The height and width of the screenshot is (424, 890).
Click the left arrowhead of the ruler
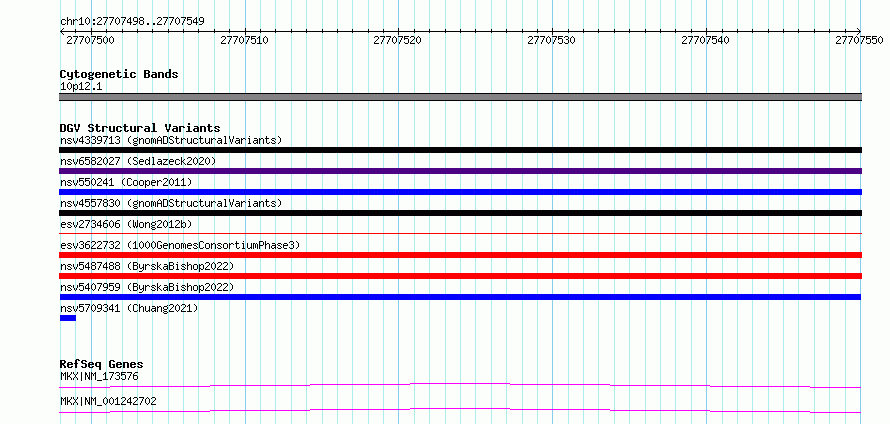[x=62, y=32]
